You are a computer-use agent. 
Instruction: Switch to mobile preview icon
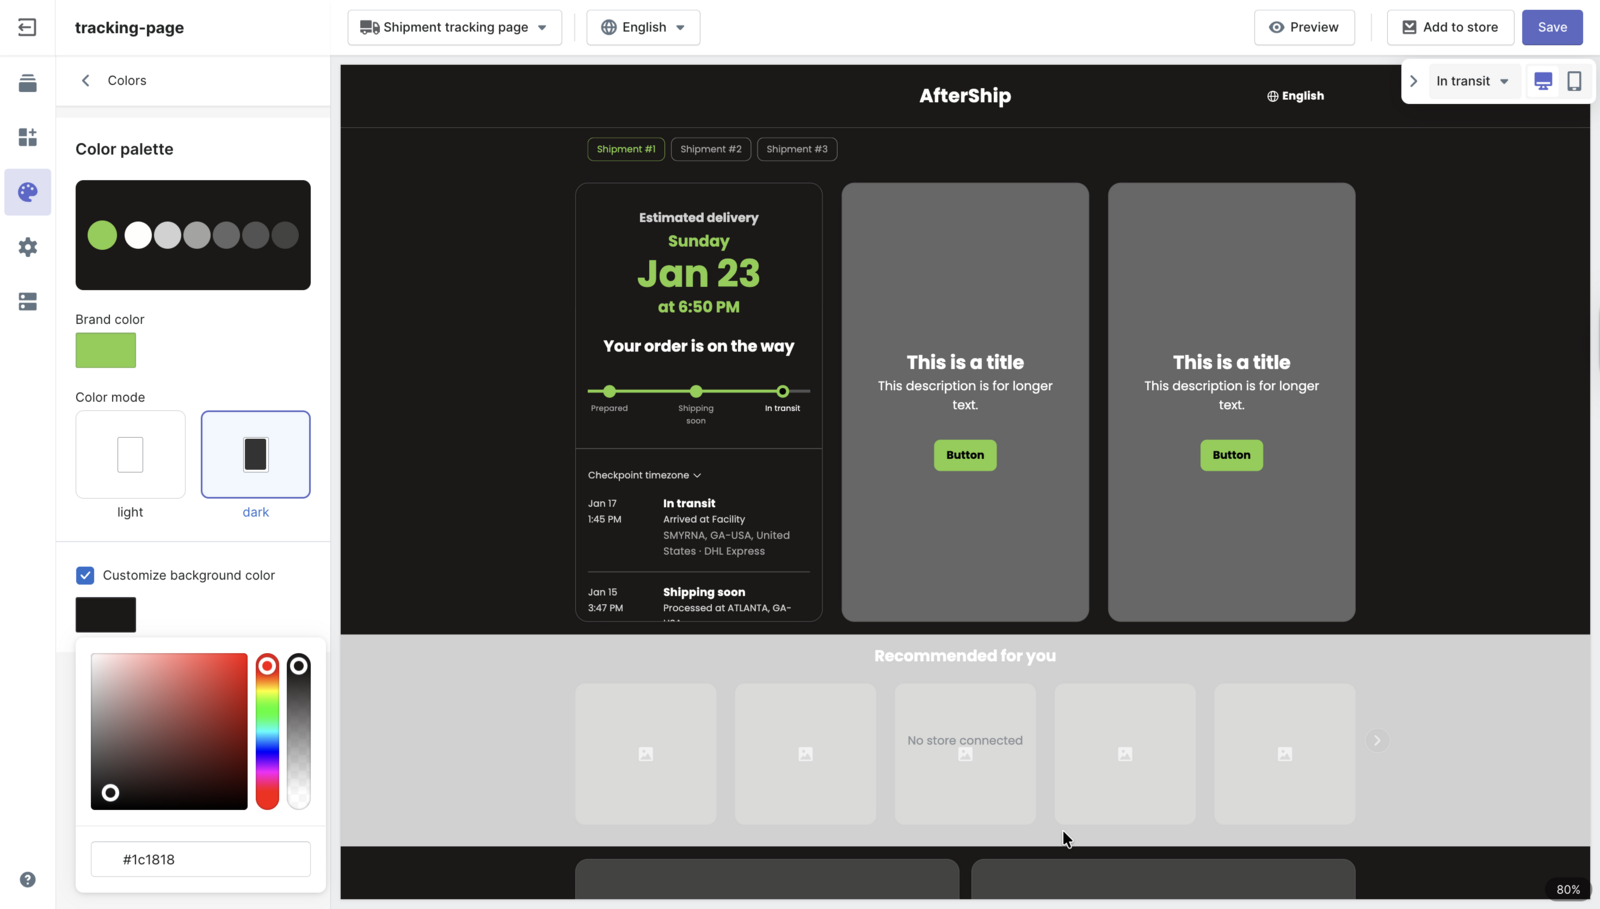click(1574, 81)
